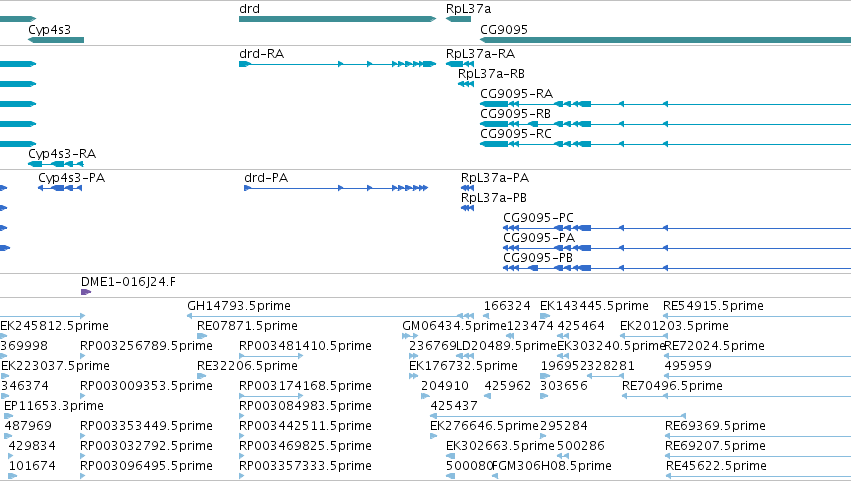Screen dimensions: 851x481
Task: Select the CG9095-PB protein label
Action: coord(538,258)
